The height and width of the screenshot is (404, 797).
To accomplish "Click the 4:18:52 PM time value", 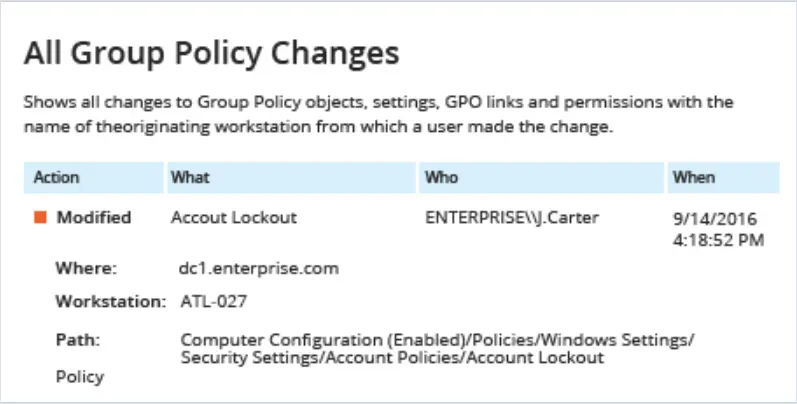I will coord(718,240).
